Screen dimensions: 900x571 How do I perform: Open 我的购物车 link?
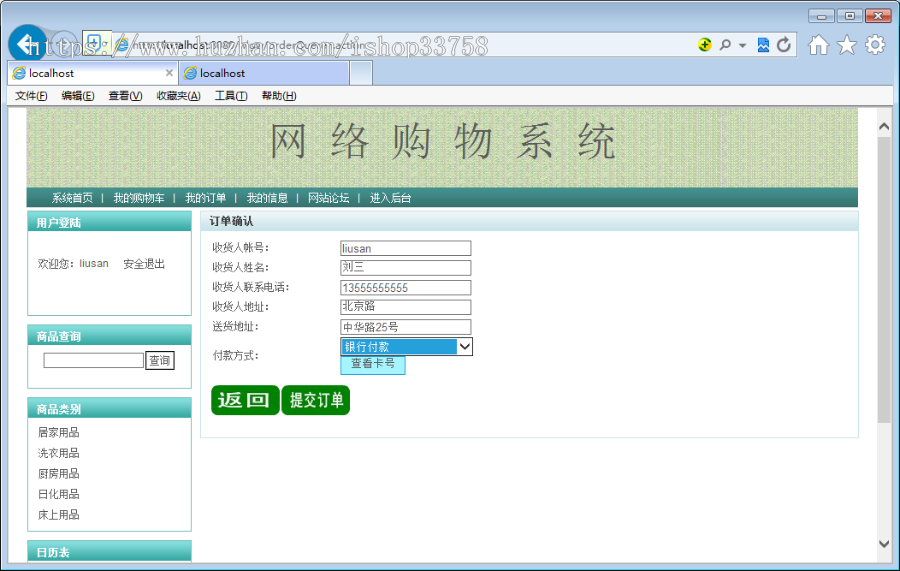pyautogui.click(x=138, y=198)
